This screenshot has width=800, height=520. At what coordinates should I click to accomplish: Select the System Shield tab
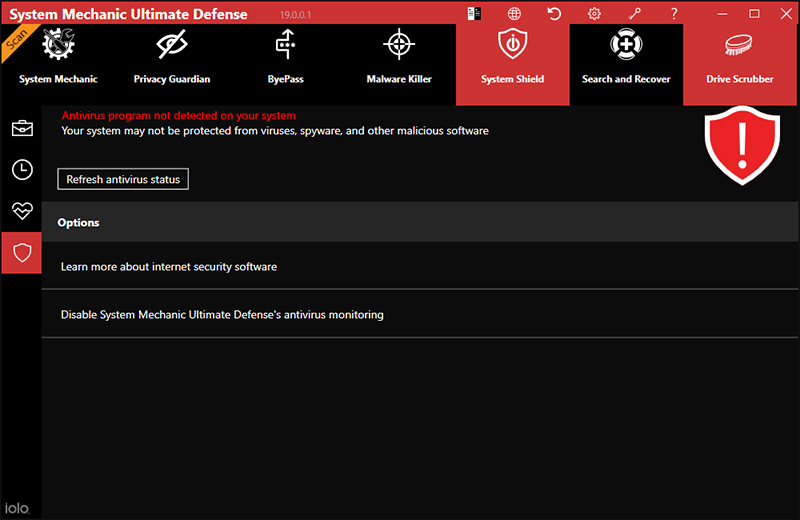click(513, 64)
